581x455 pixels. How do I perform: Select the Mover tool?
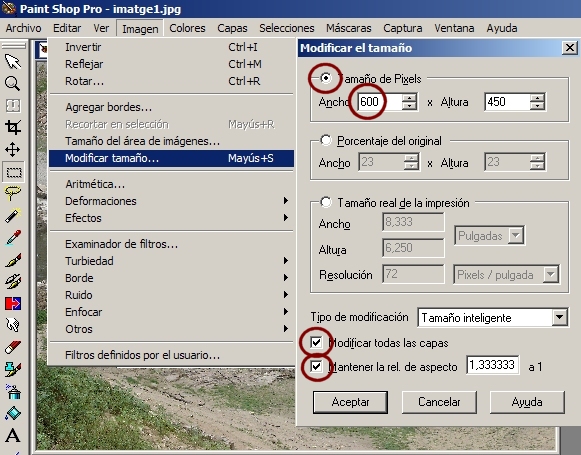point(13,150)
